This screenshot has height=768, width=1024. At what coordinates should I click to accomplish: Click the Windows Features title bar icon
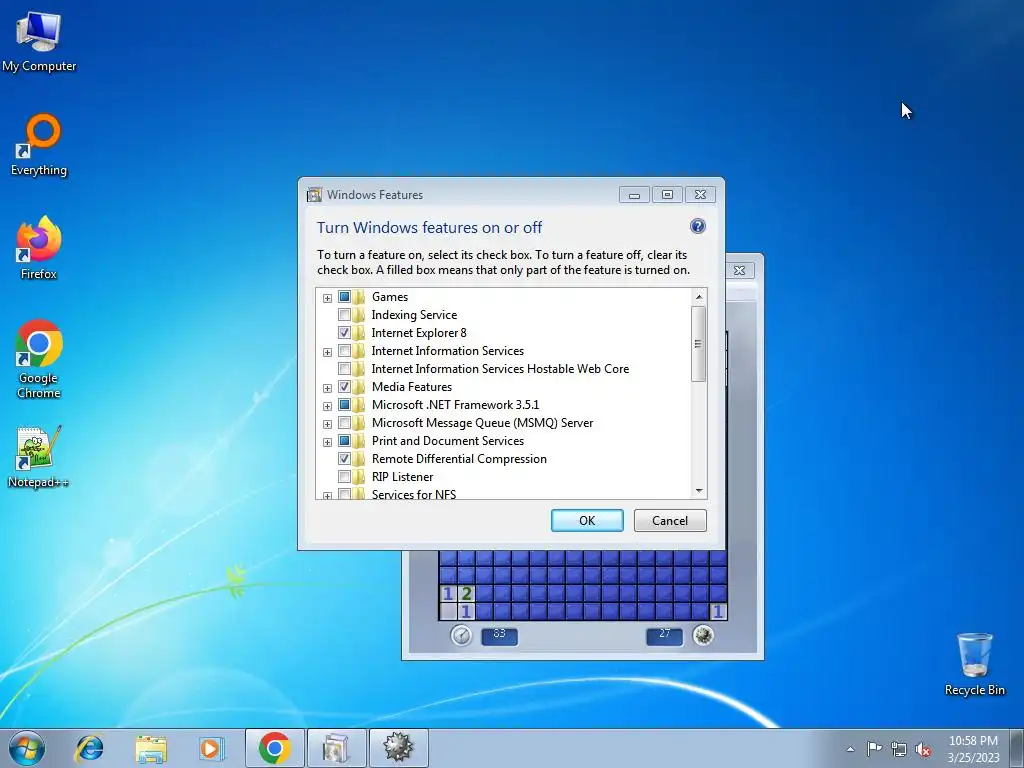pyautogui.click(x=315, y=195)
